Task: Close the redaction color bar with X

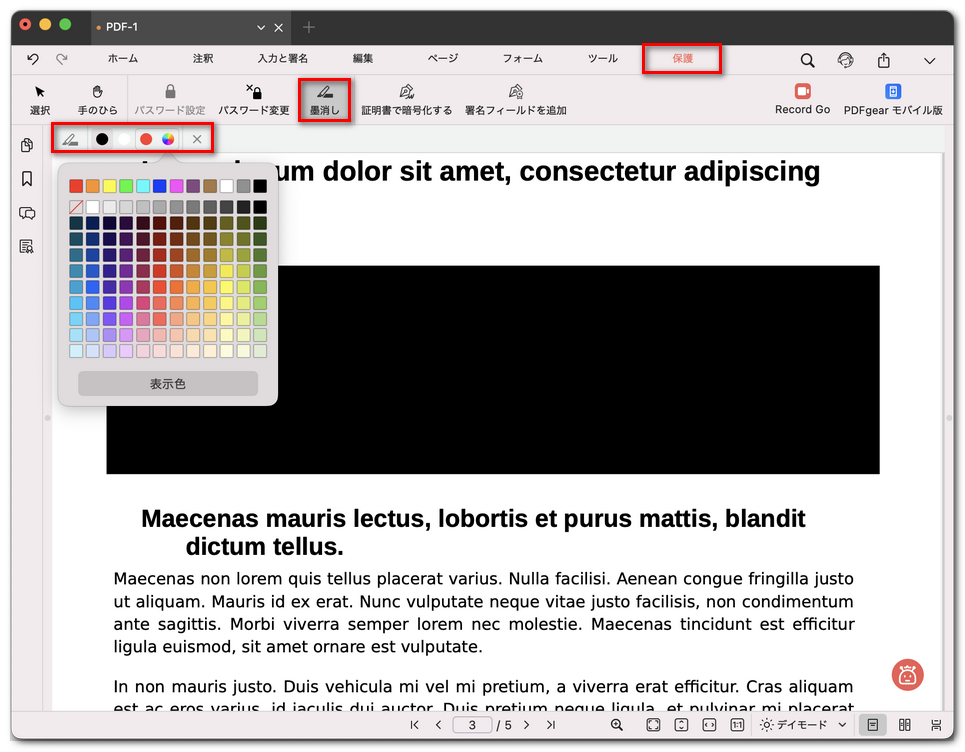Action: coord(199,138)
